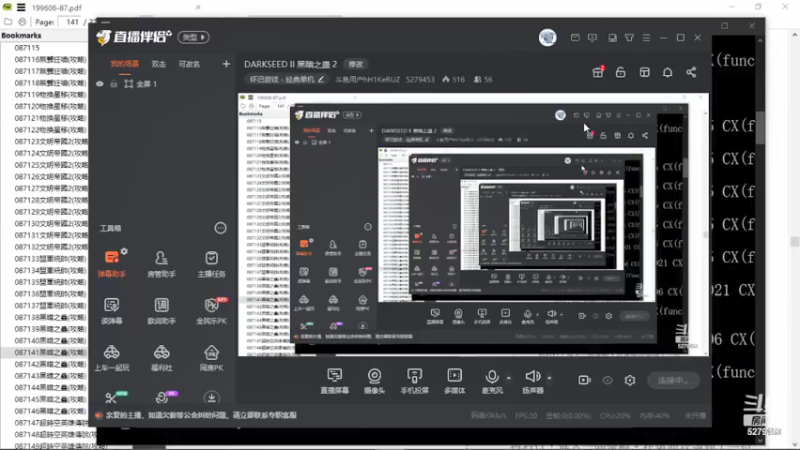Add 直播屏幕 screen capture source
Image resolution: width=800 pixels, height=450 pixels.
tap(335, 381)
